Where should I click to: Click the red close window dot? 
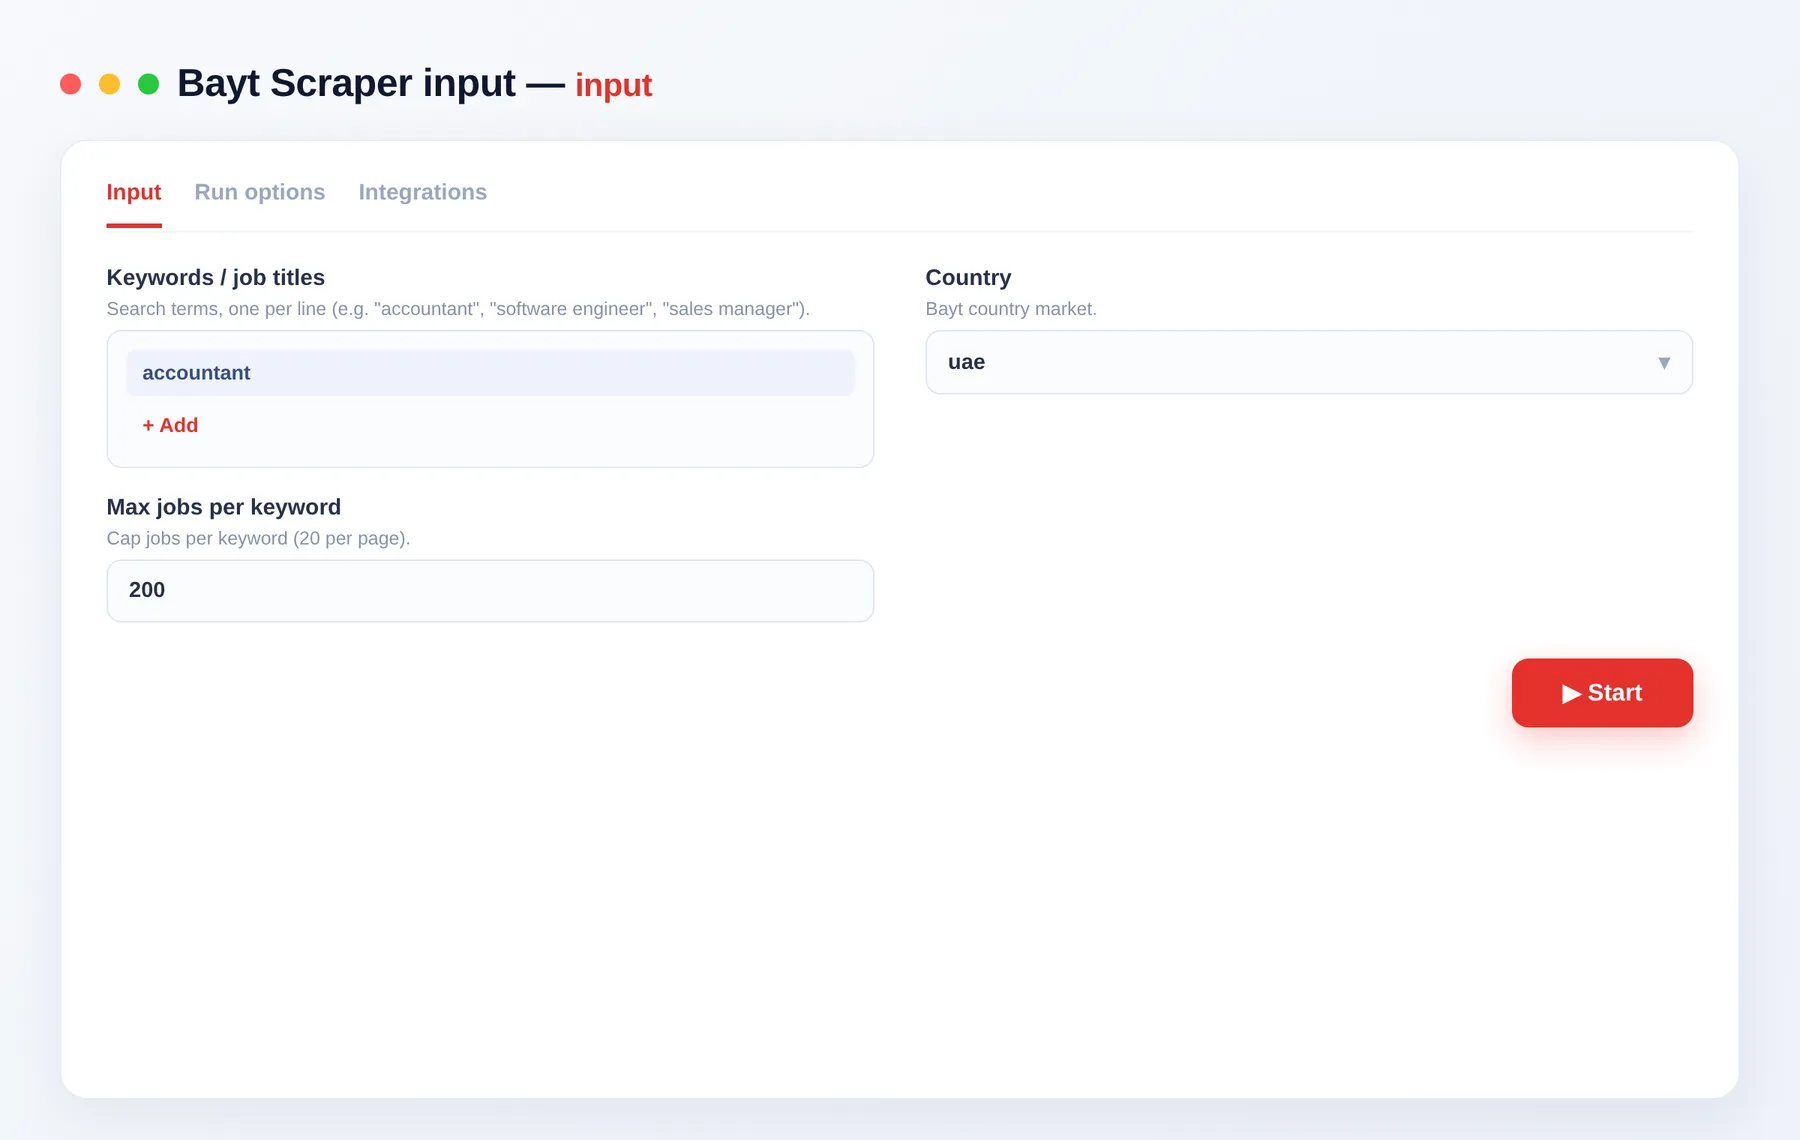[x=70, y=84]
